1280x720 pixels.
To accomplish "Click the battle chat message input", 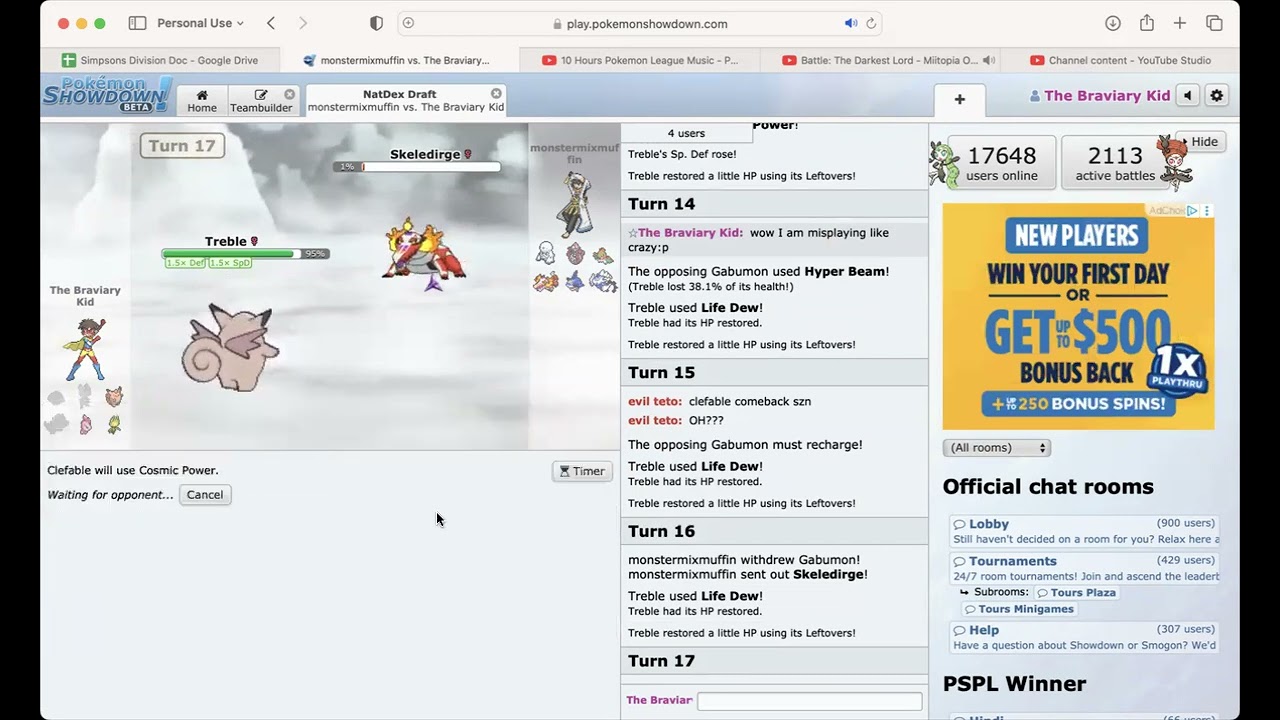I will 809,701.
